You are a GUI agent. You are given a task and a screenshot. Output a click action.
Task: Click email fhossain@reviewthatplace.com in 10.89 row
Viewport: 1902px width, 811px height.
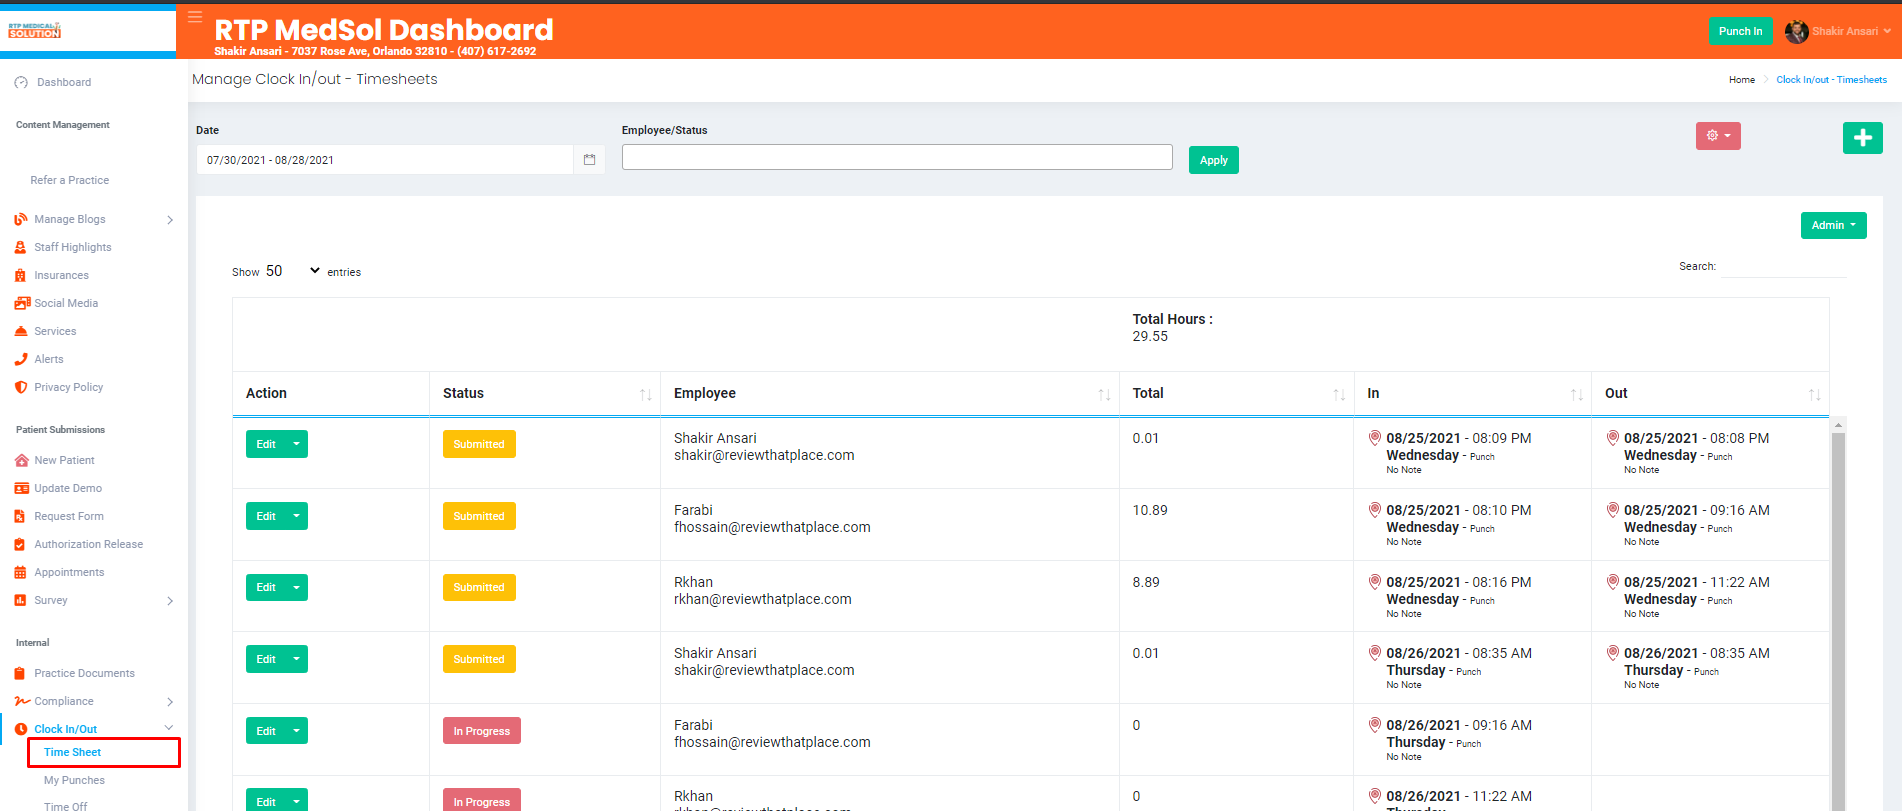click(772, 527)
